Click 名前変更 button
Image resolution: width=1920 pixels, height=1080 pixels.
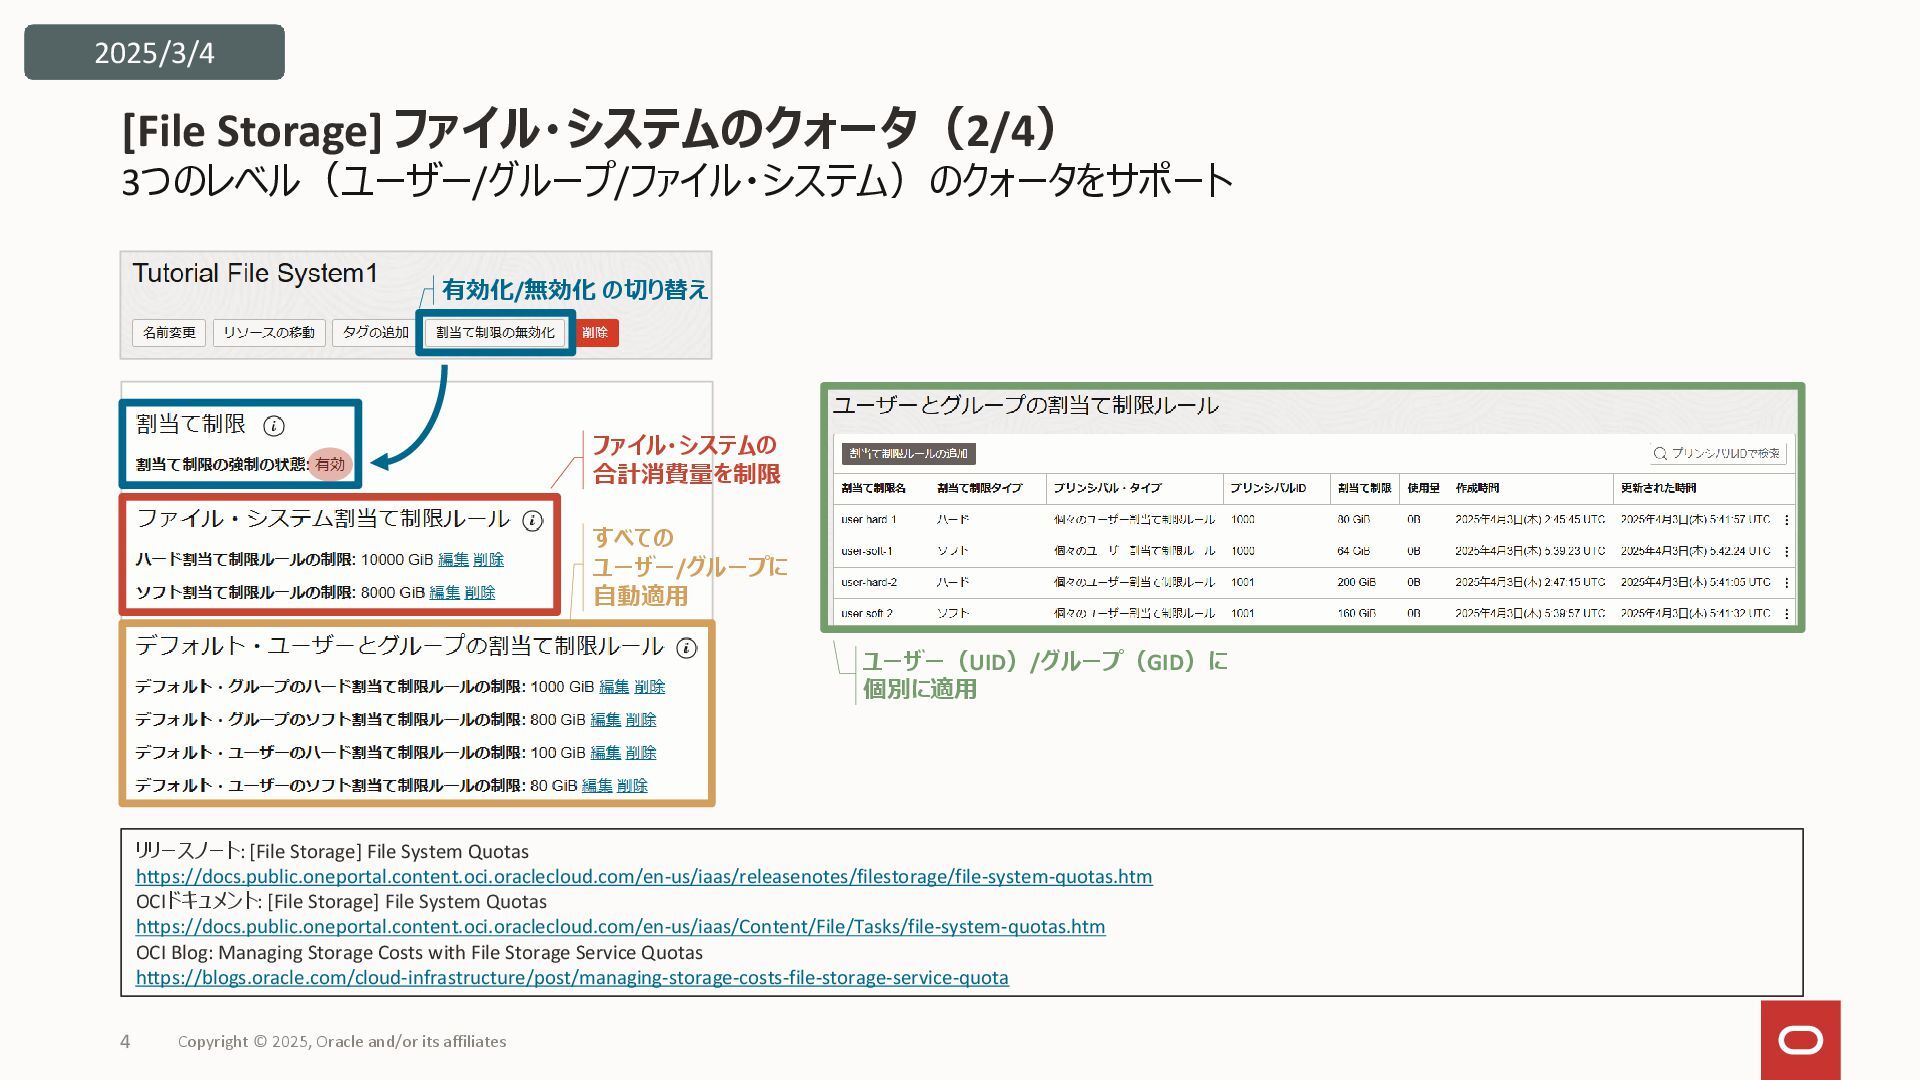pyautogui.click(x=169, y=332)
